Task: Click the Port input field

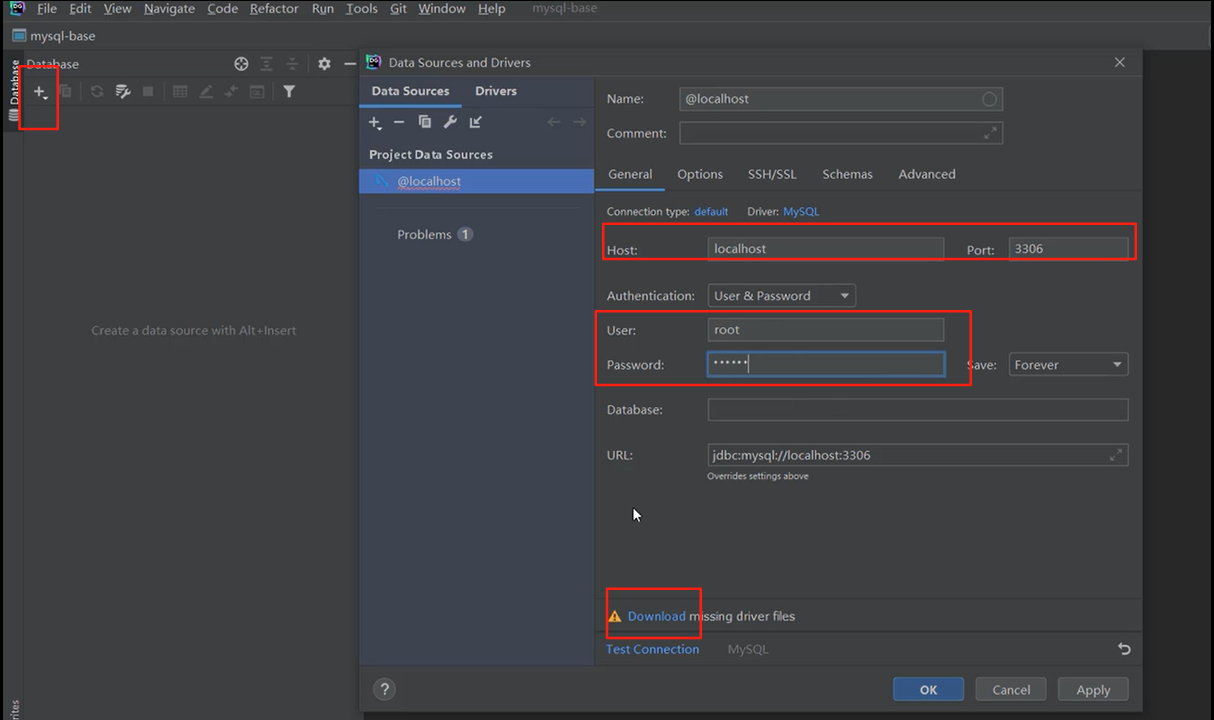Action: (1068, 249)
